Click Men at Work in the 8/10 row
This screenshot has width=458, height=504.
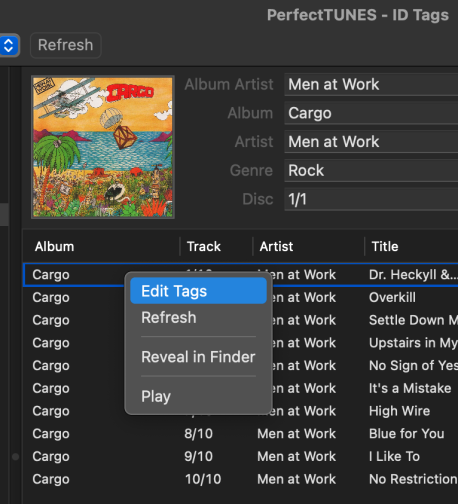click(x=296, y=433)
